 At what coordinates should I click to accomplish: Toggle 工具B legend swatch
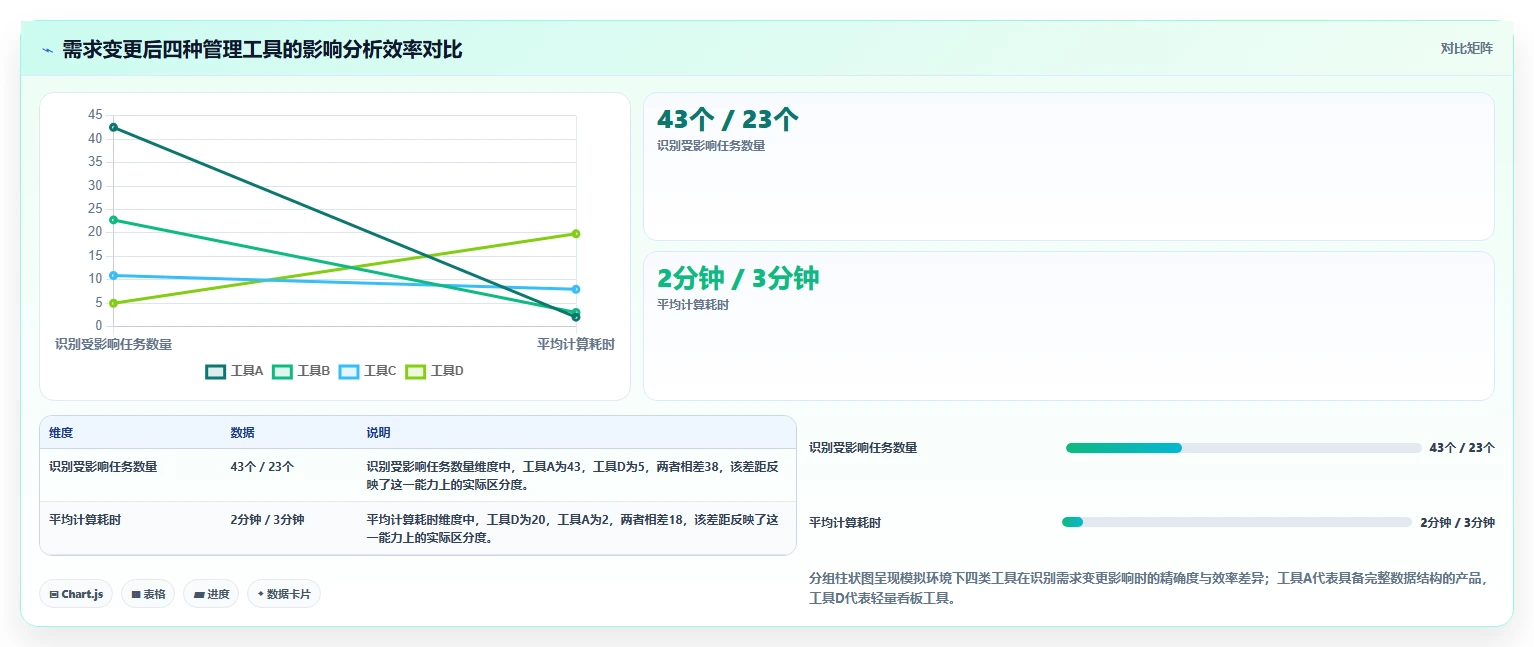click(x=282, y=371)
